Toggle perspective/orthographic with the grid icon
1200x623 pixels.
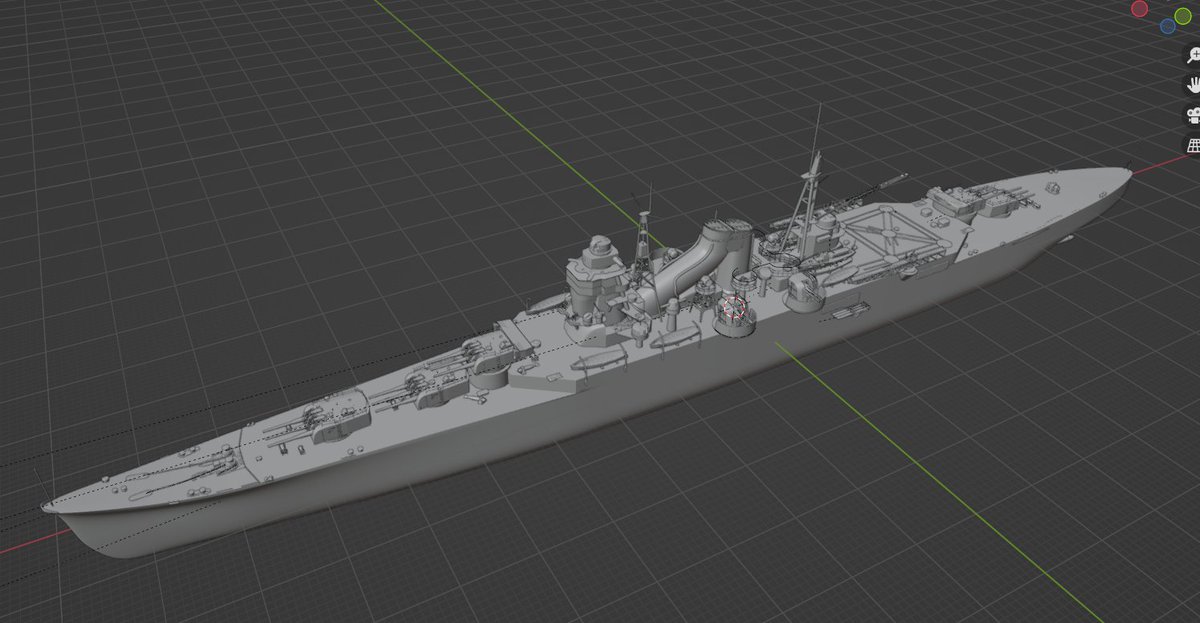coord(1192,146)
